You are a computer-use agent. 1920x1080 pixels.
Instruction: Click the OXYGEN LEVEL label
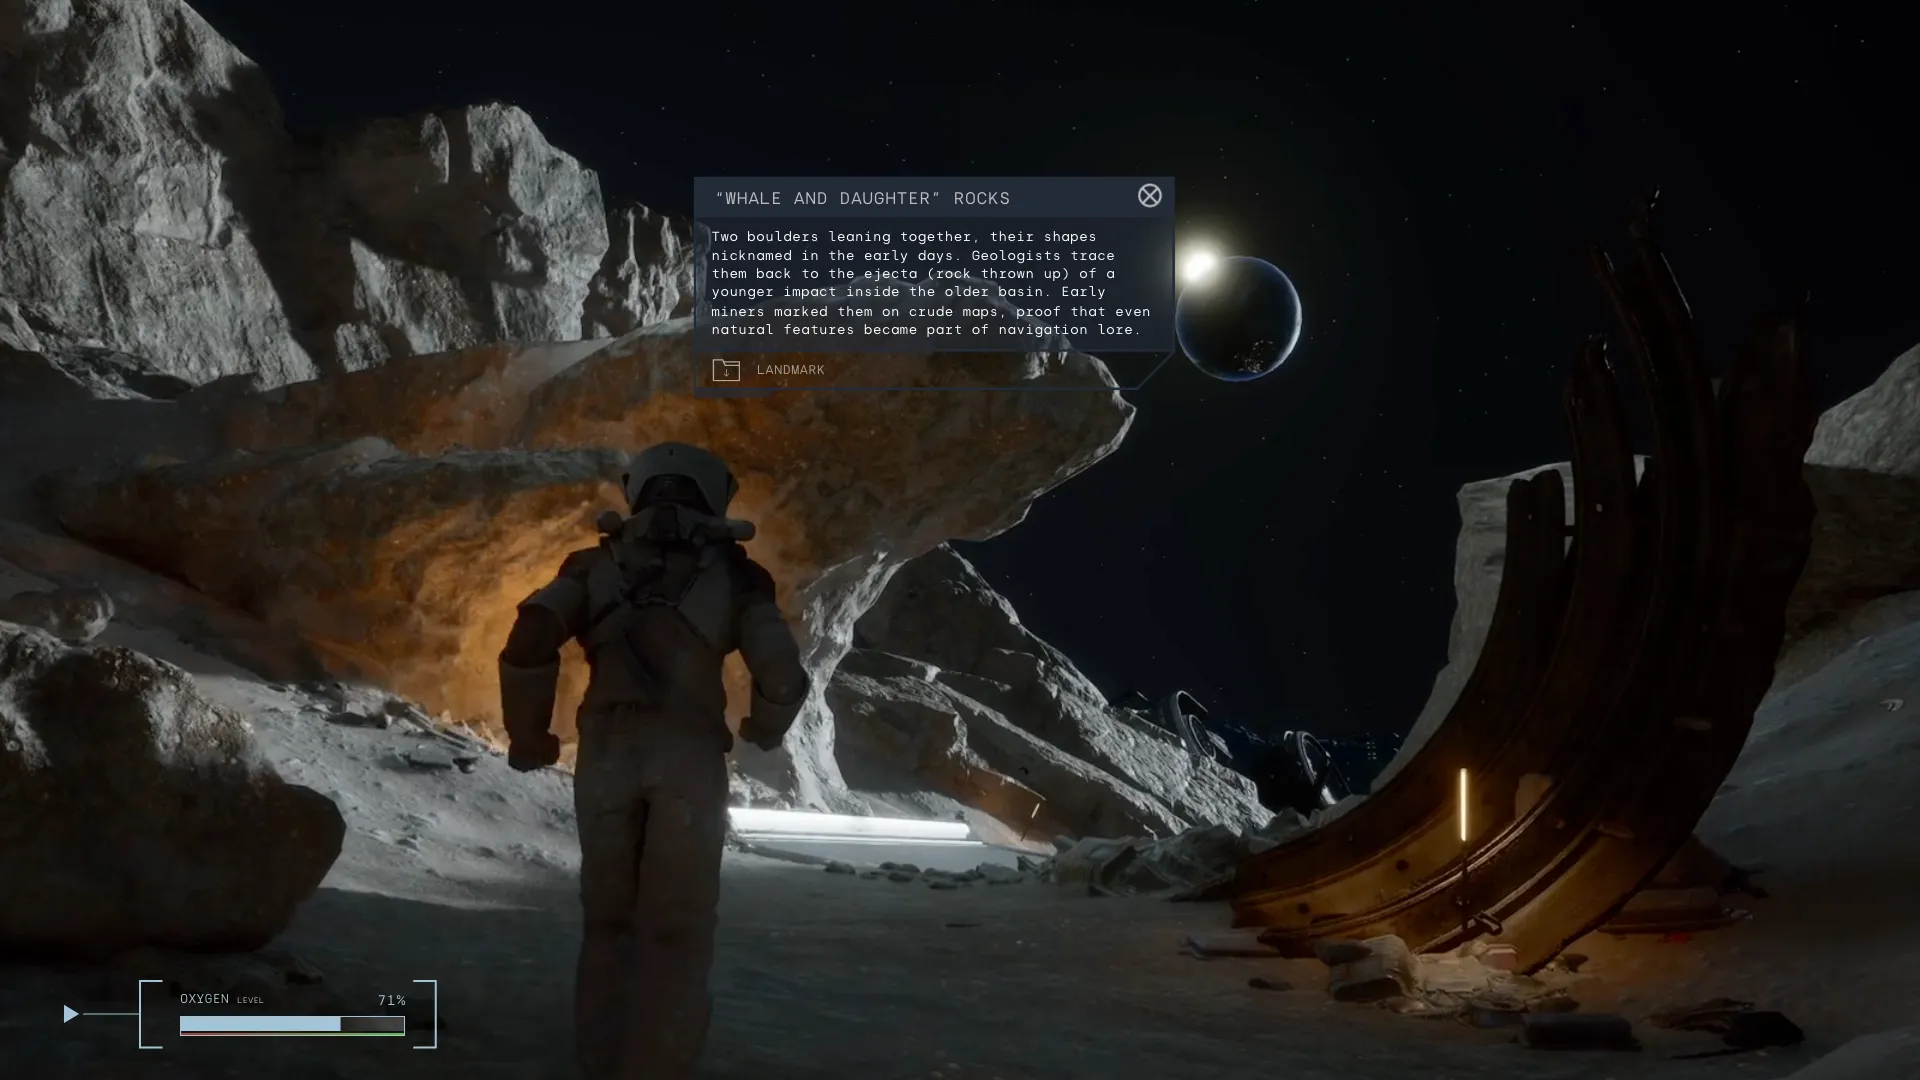(x=222, y=999)
